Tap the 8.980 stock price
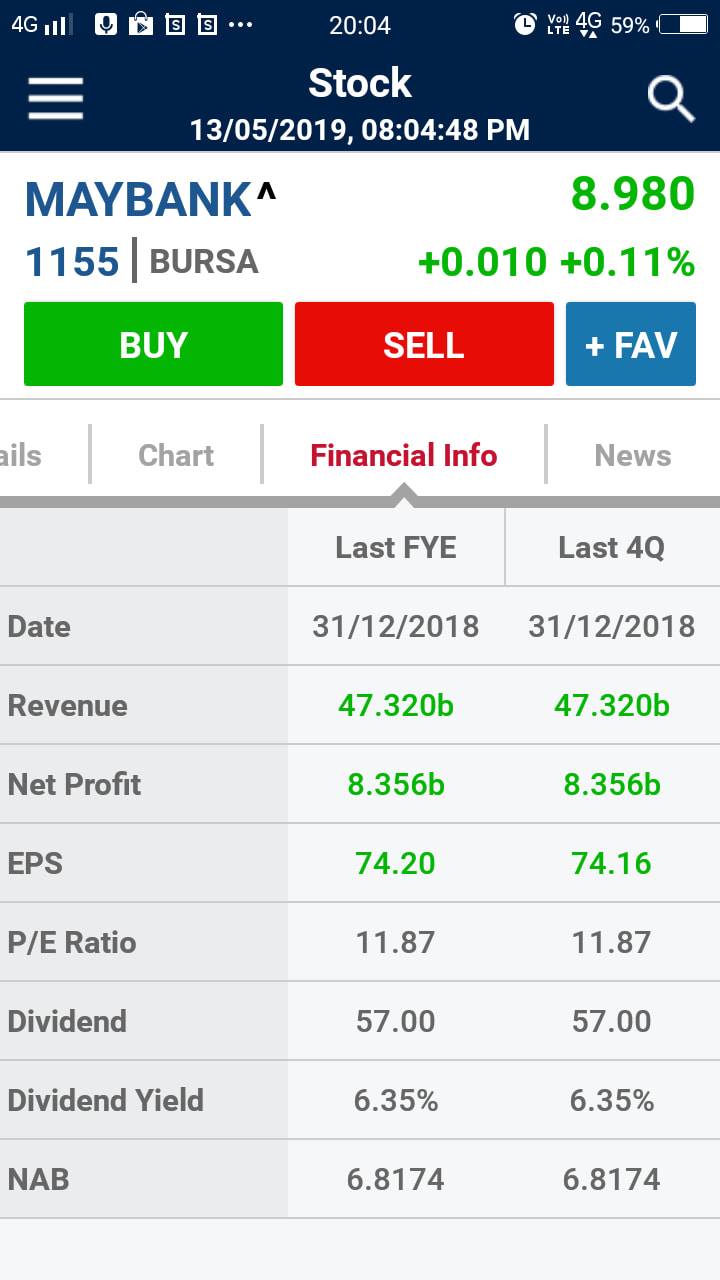 point(633,194)
